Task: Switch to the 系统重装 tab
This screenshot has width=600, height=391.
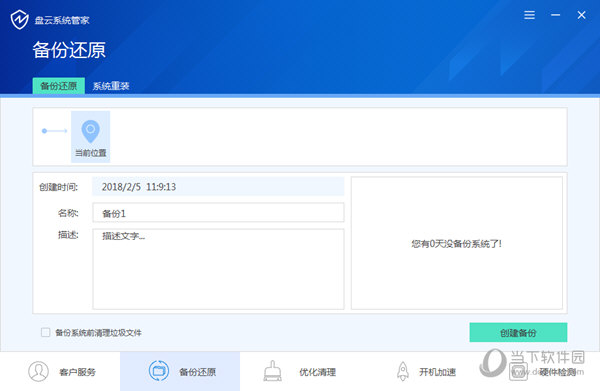Action: click(111, 86)
